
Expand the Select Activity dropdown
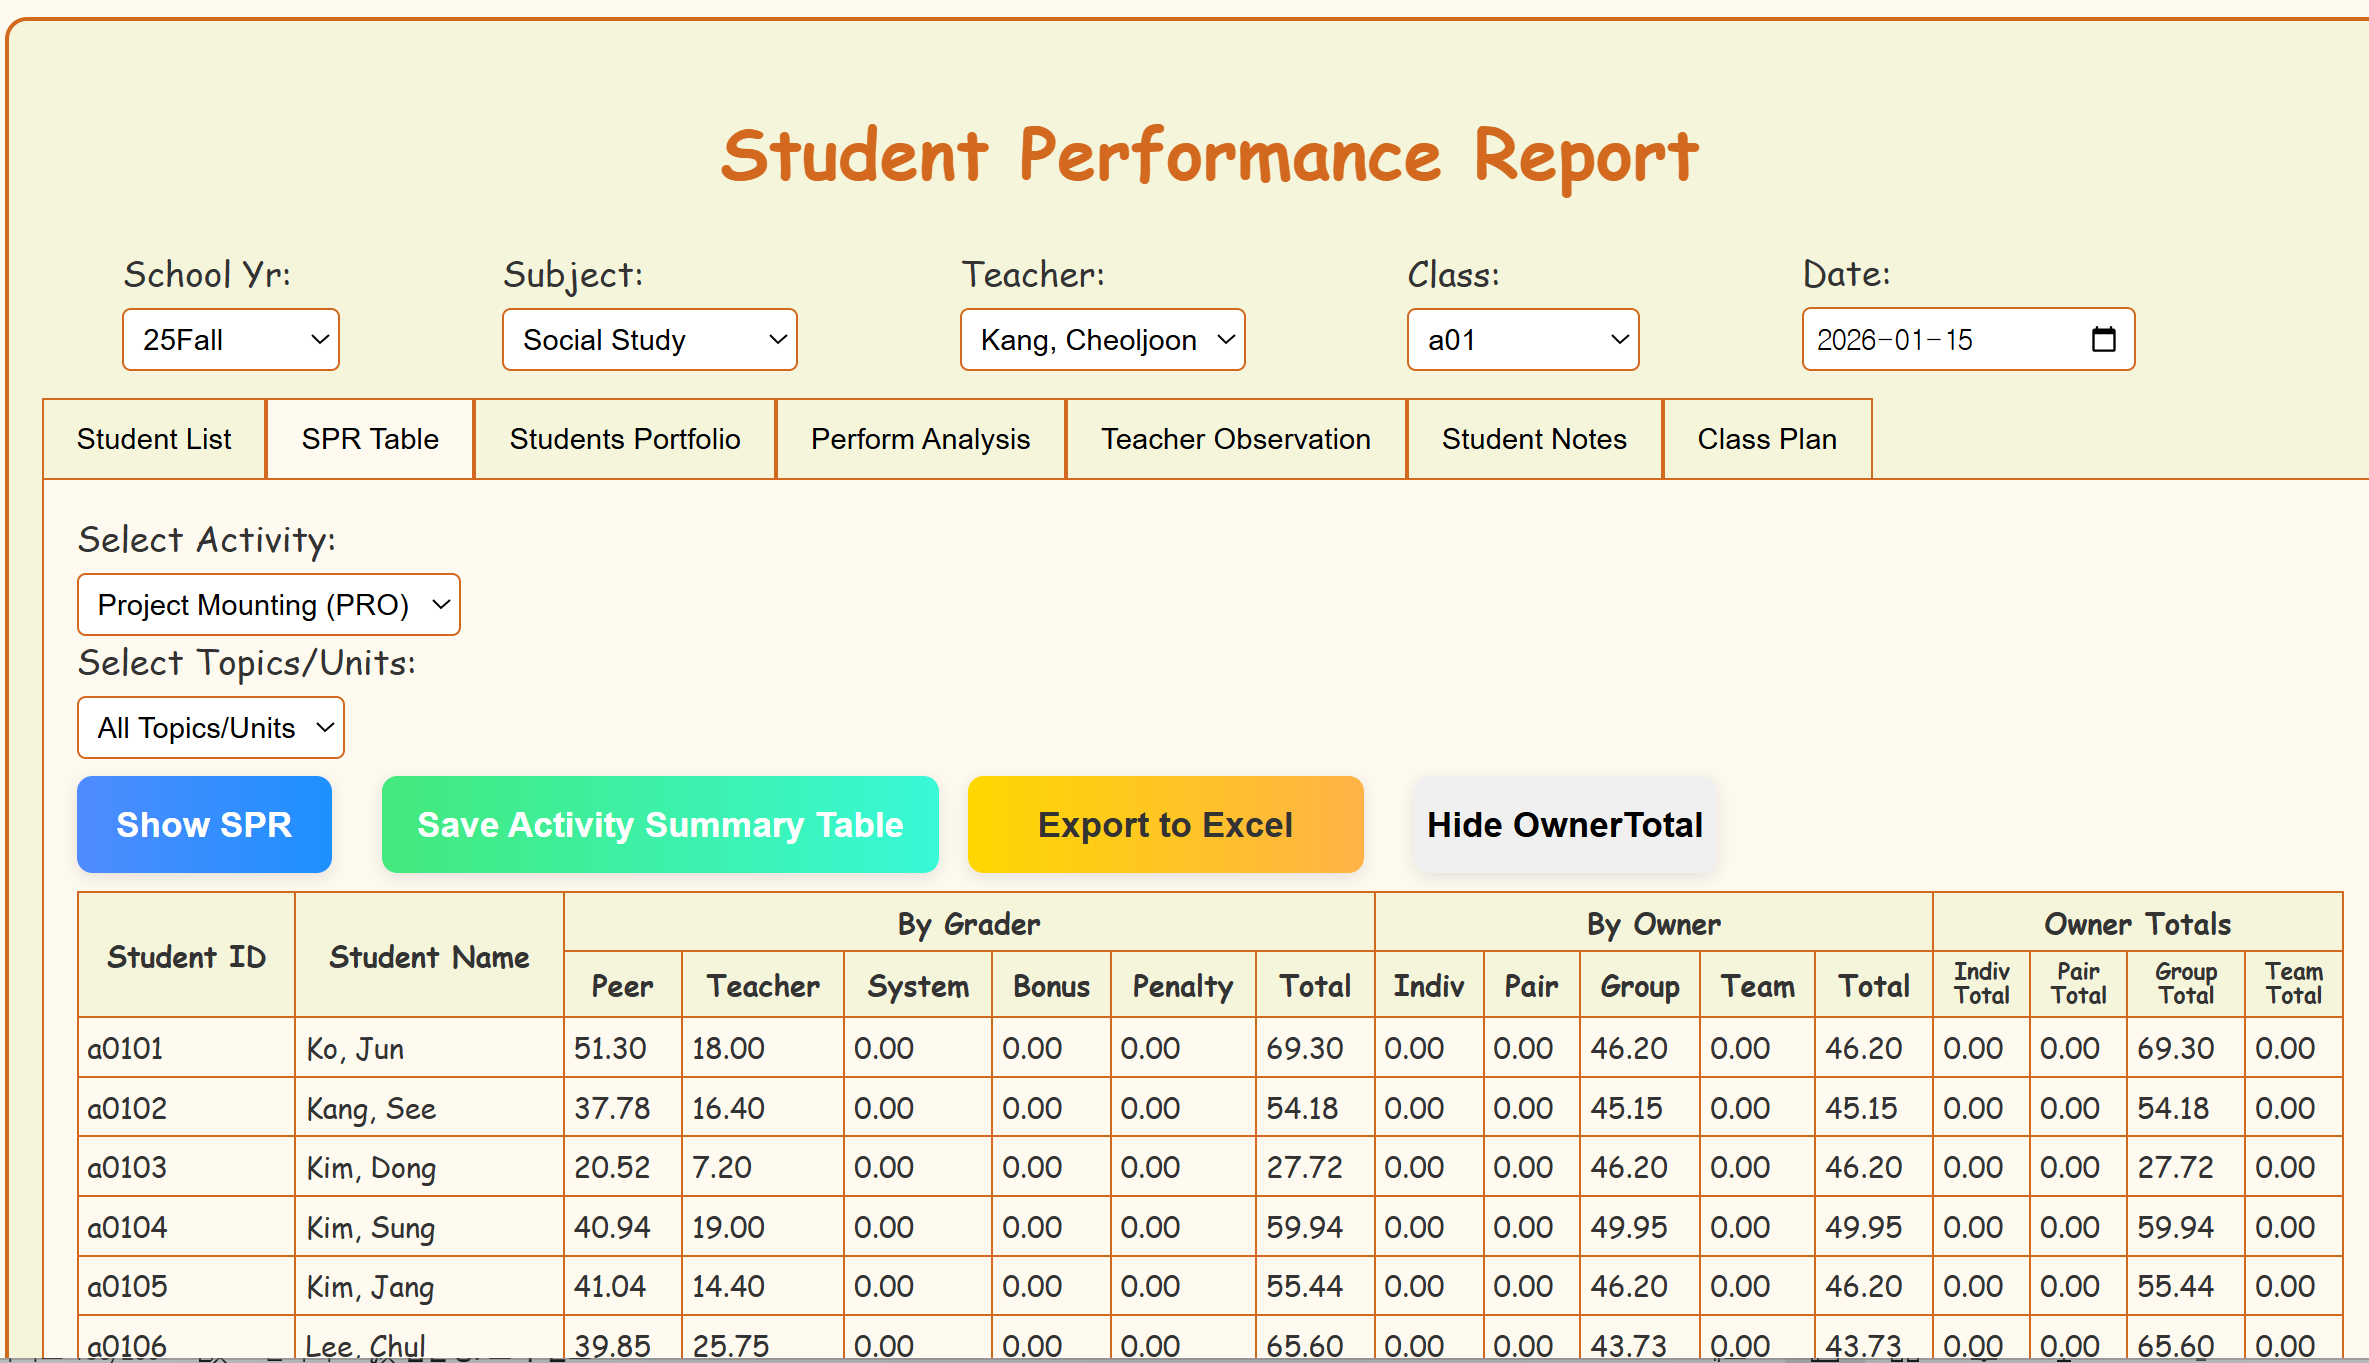coord(268,605)
